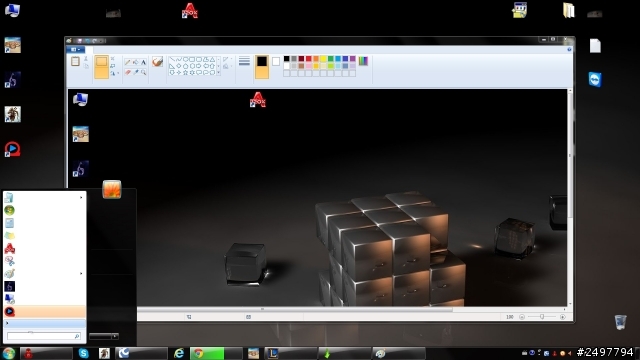Click the Start menu search box
640x360 pixels.
[x=43, y=336]
